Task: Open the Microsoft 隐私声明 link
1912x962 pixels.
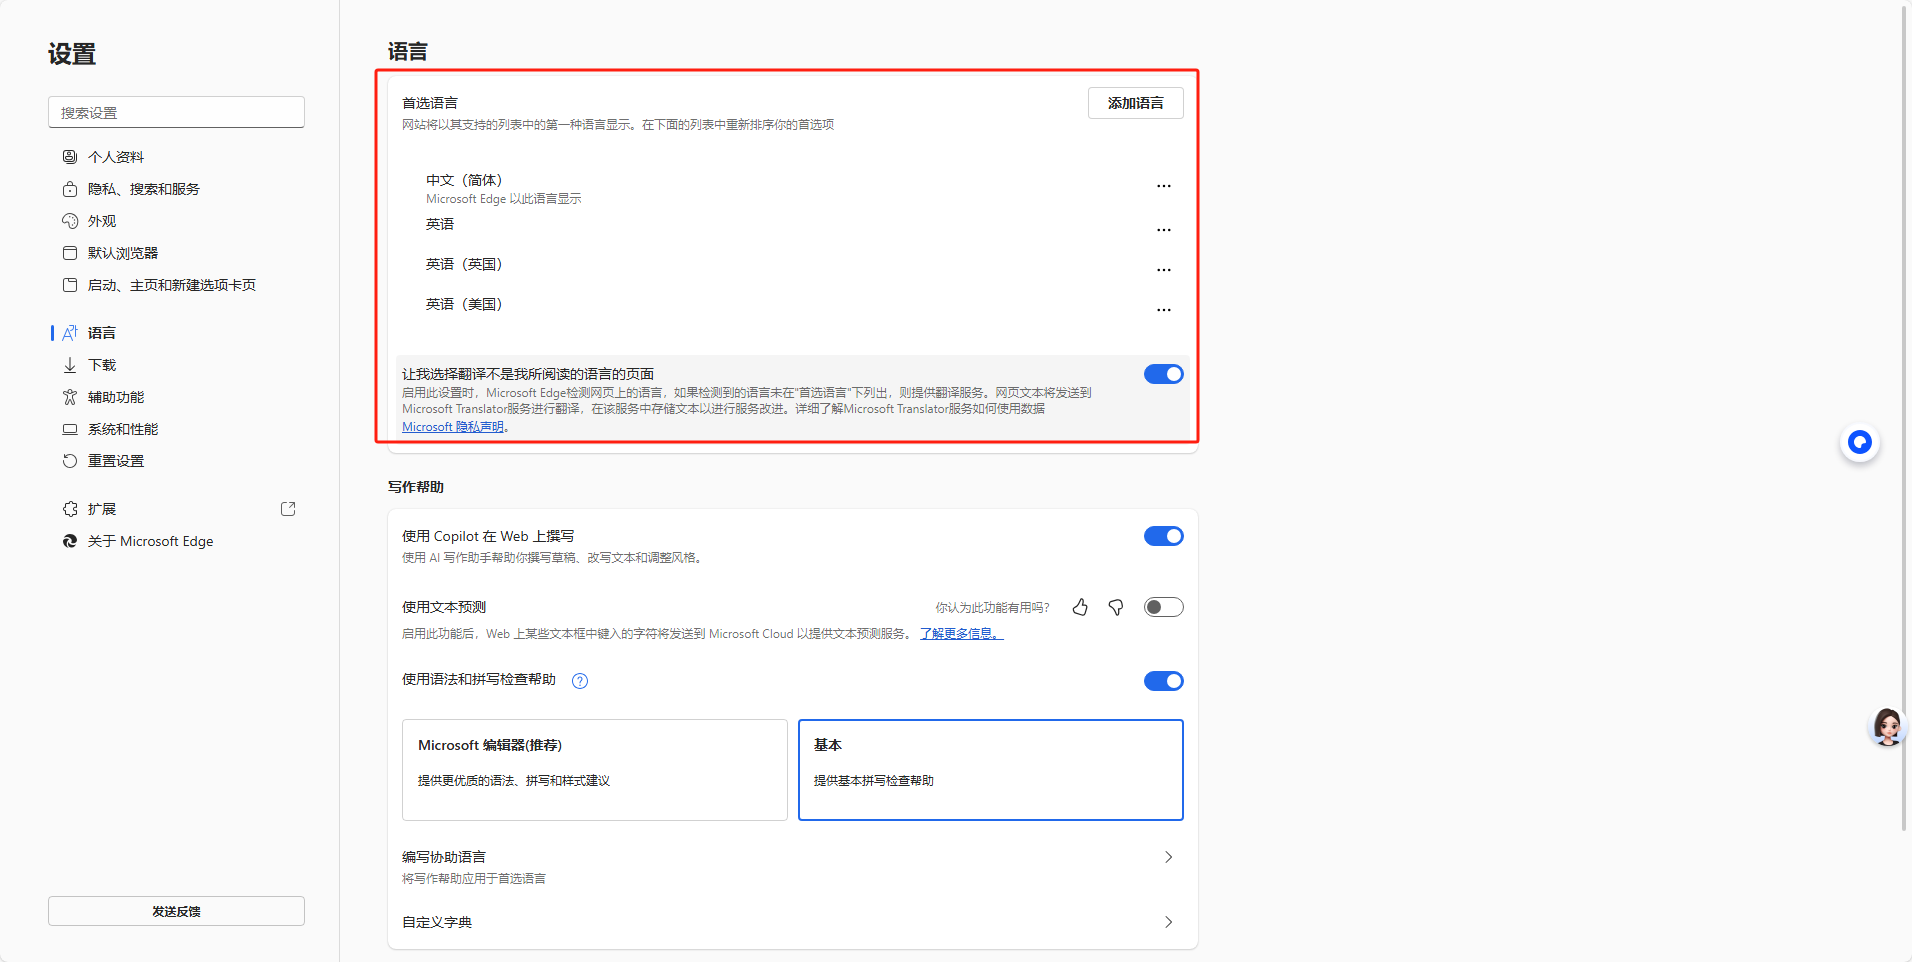Action: (x=452, y=426)
